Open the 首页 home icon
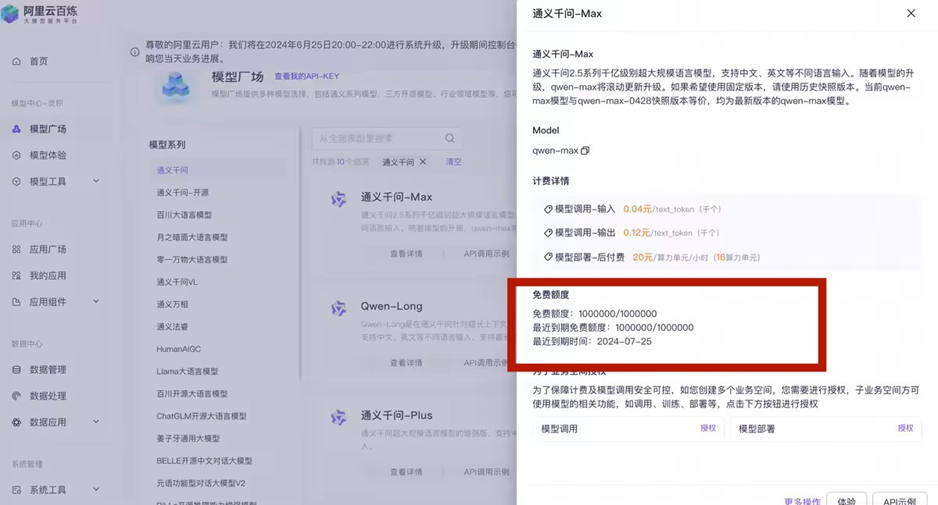 [16, 61]
